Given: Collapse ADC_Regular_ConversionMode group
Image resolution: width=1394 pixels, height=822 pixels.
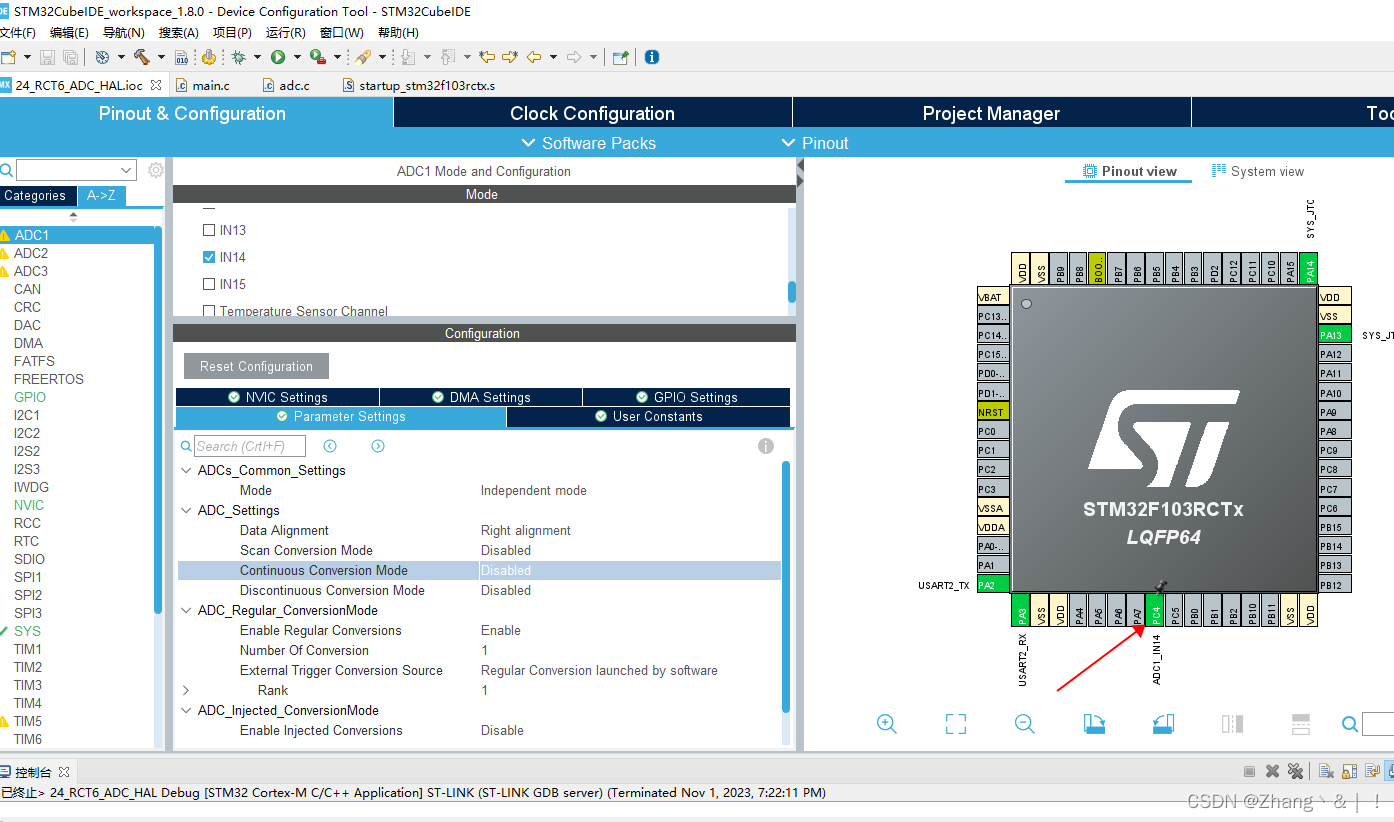Looking at the screenshot, I should coord(186,610).
